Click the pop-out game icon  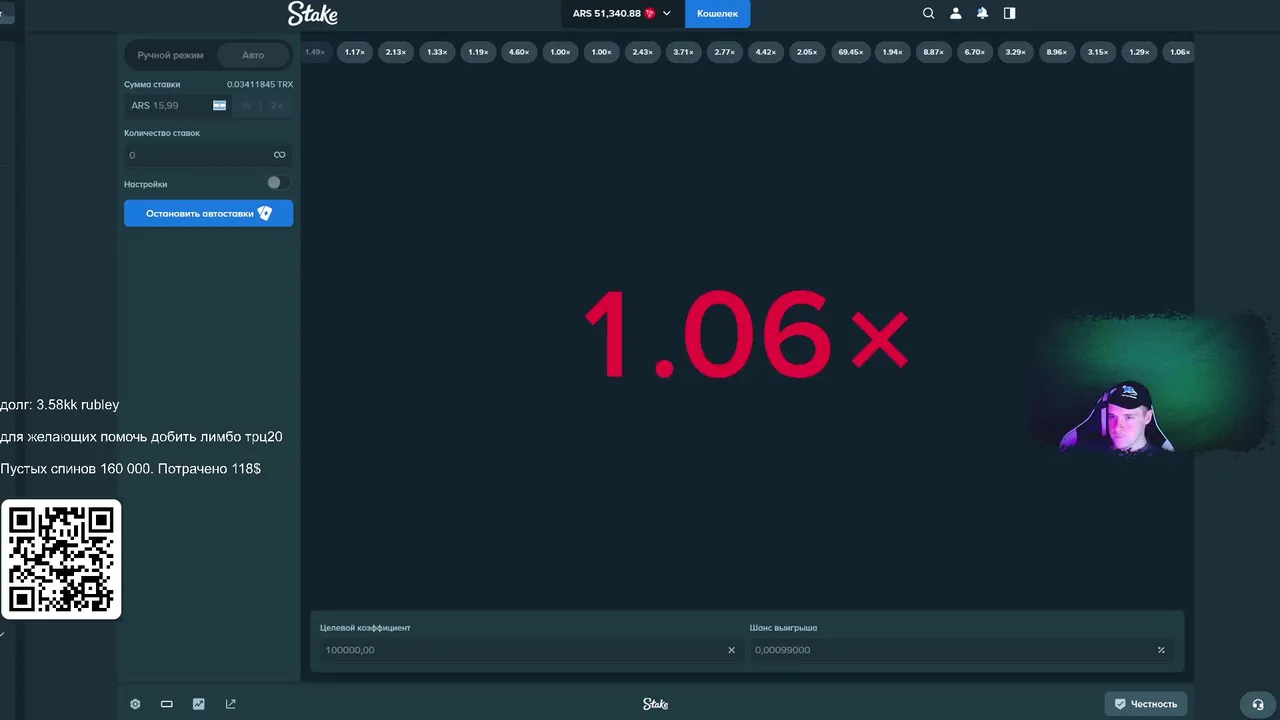coord(231,704)
